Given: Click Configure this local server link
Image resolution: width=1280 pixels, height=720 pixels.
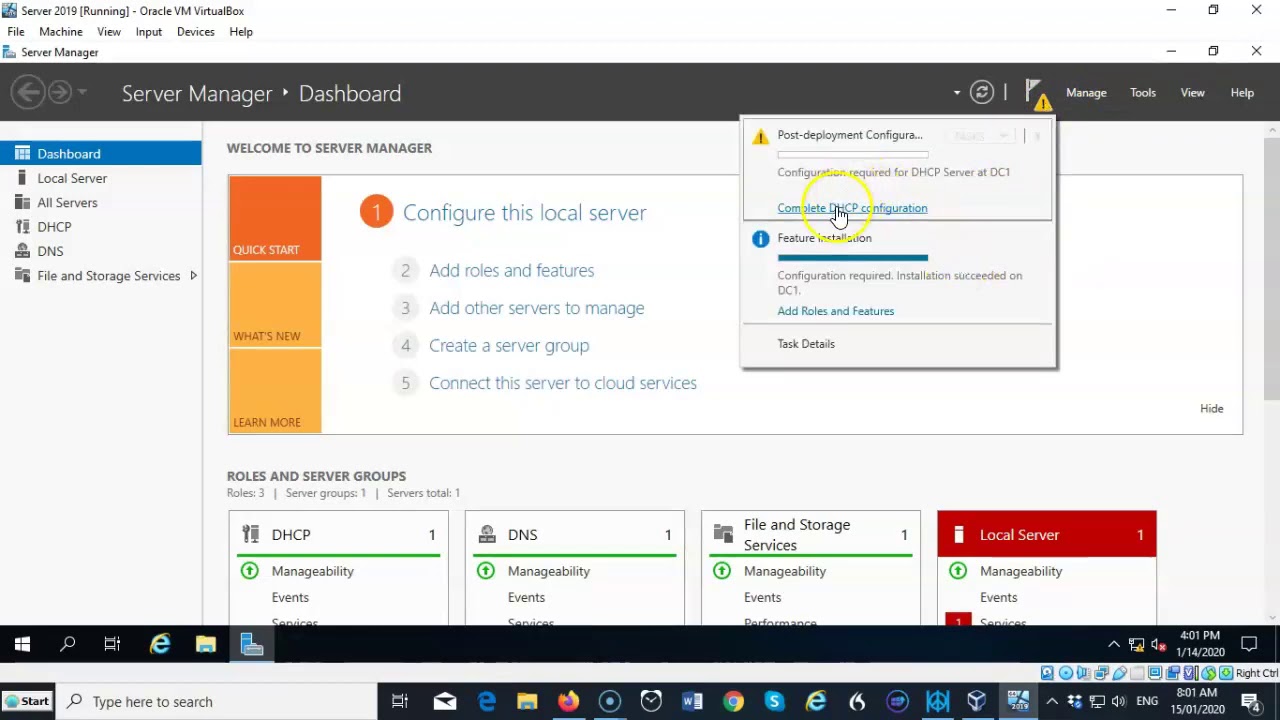Looking at the screenshot, I should click(x=524, y=213).
